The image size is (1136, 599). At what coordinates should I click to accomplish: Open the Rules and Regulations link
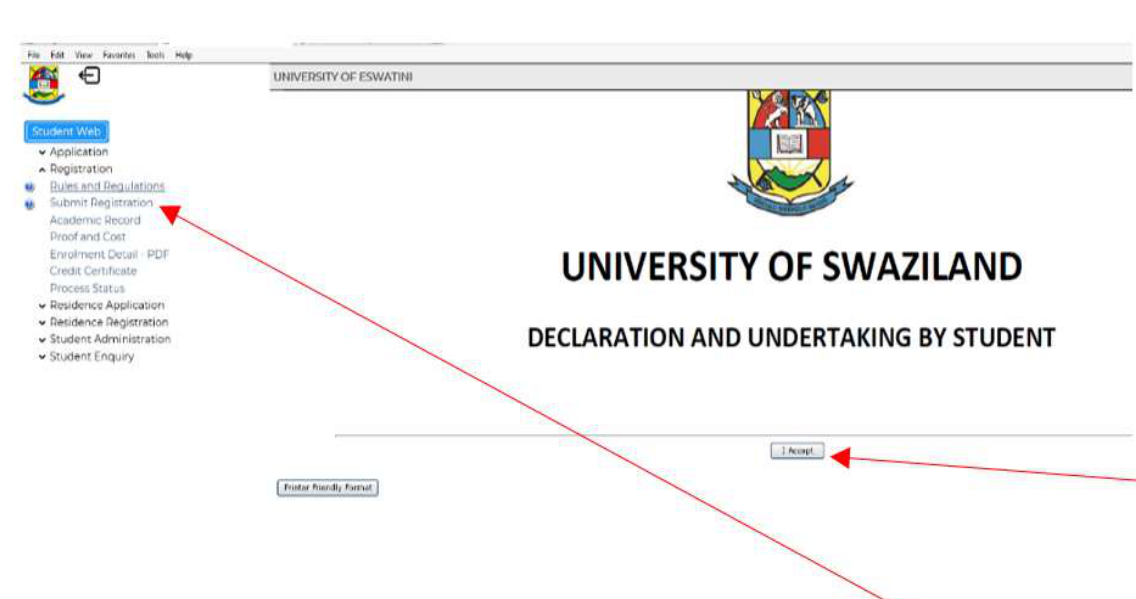107,186
